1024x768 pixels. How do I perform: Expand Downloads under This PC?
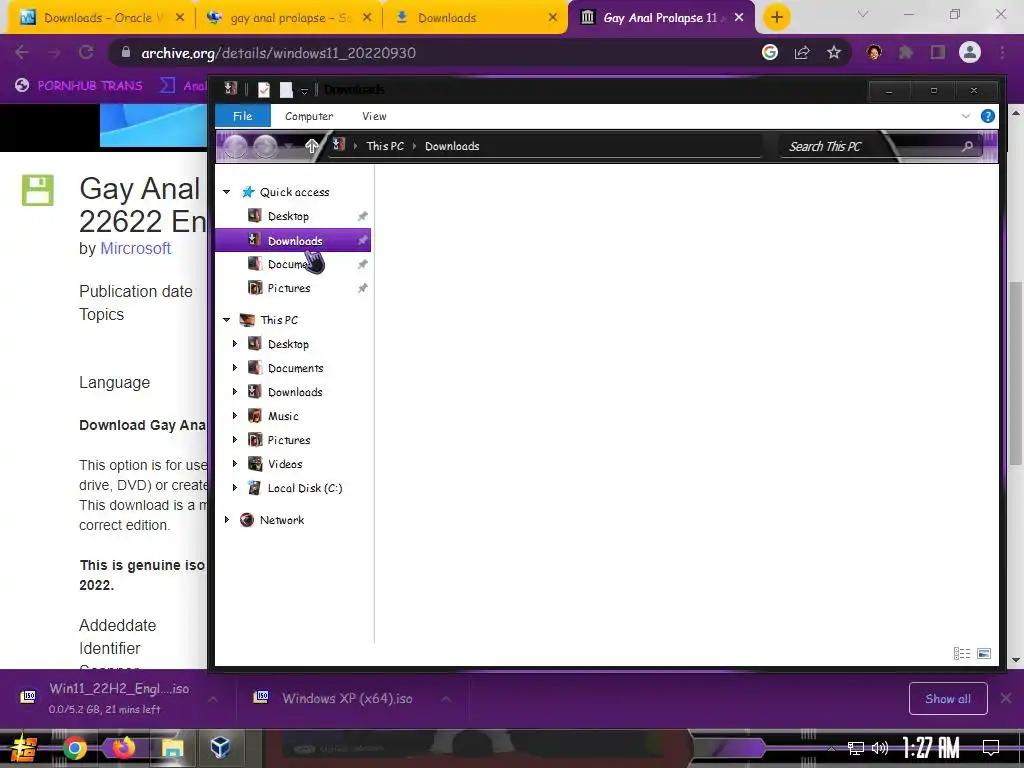click(x=235, y=392)
